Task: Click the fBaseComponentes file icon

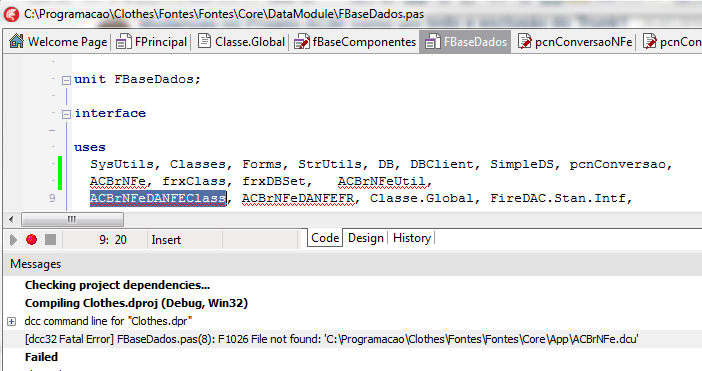Action: point(302,42)
